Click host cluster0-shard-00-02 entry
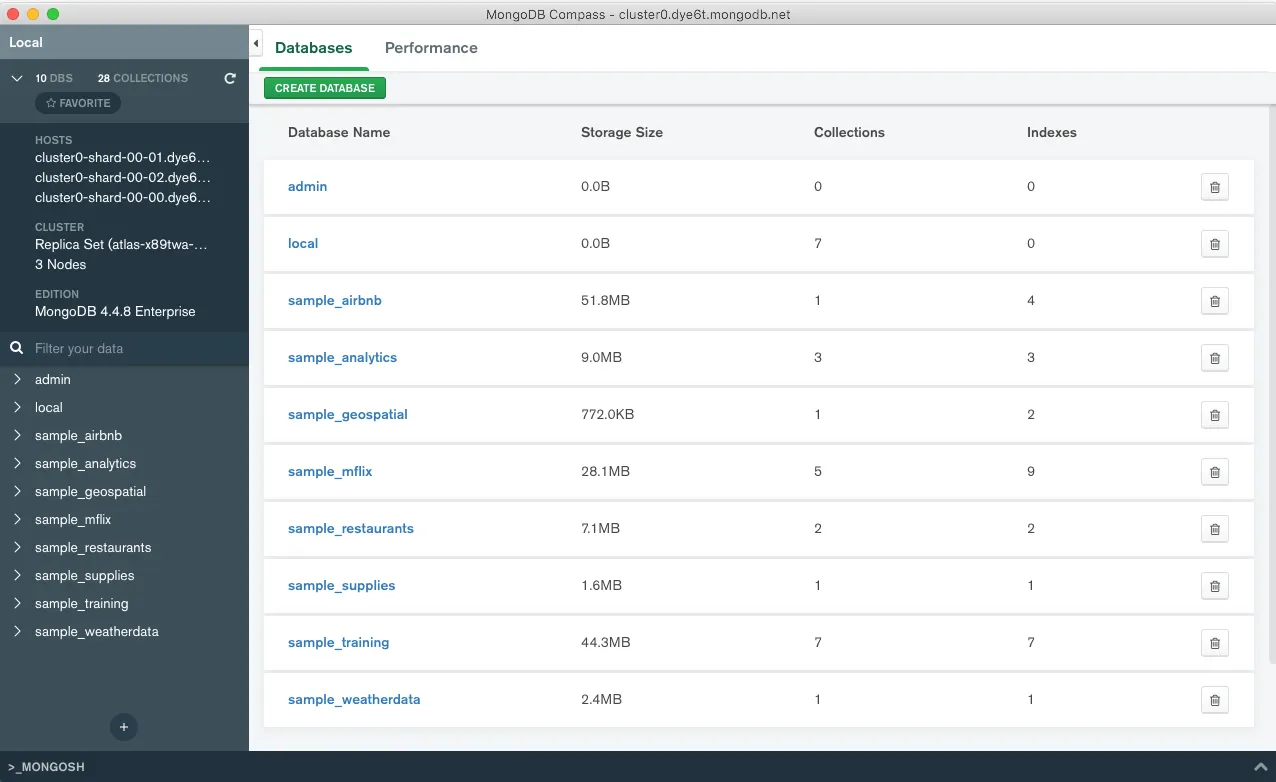 pyautogui.click(x=123, y=177)
